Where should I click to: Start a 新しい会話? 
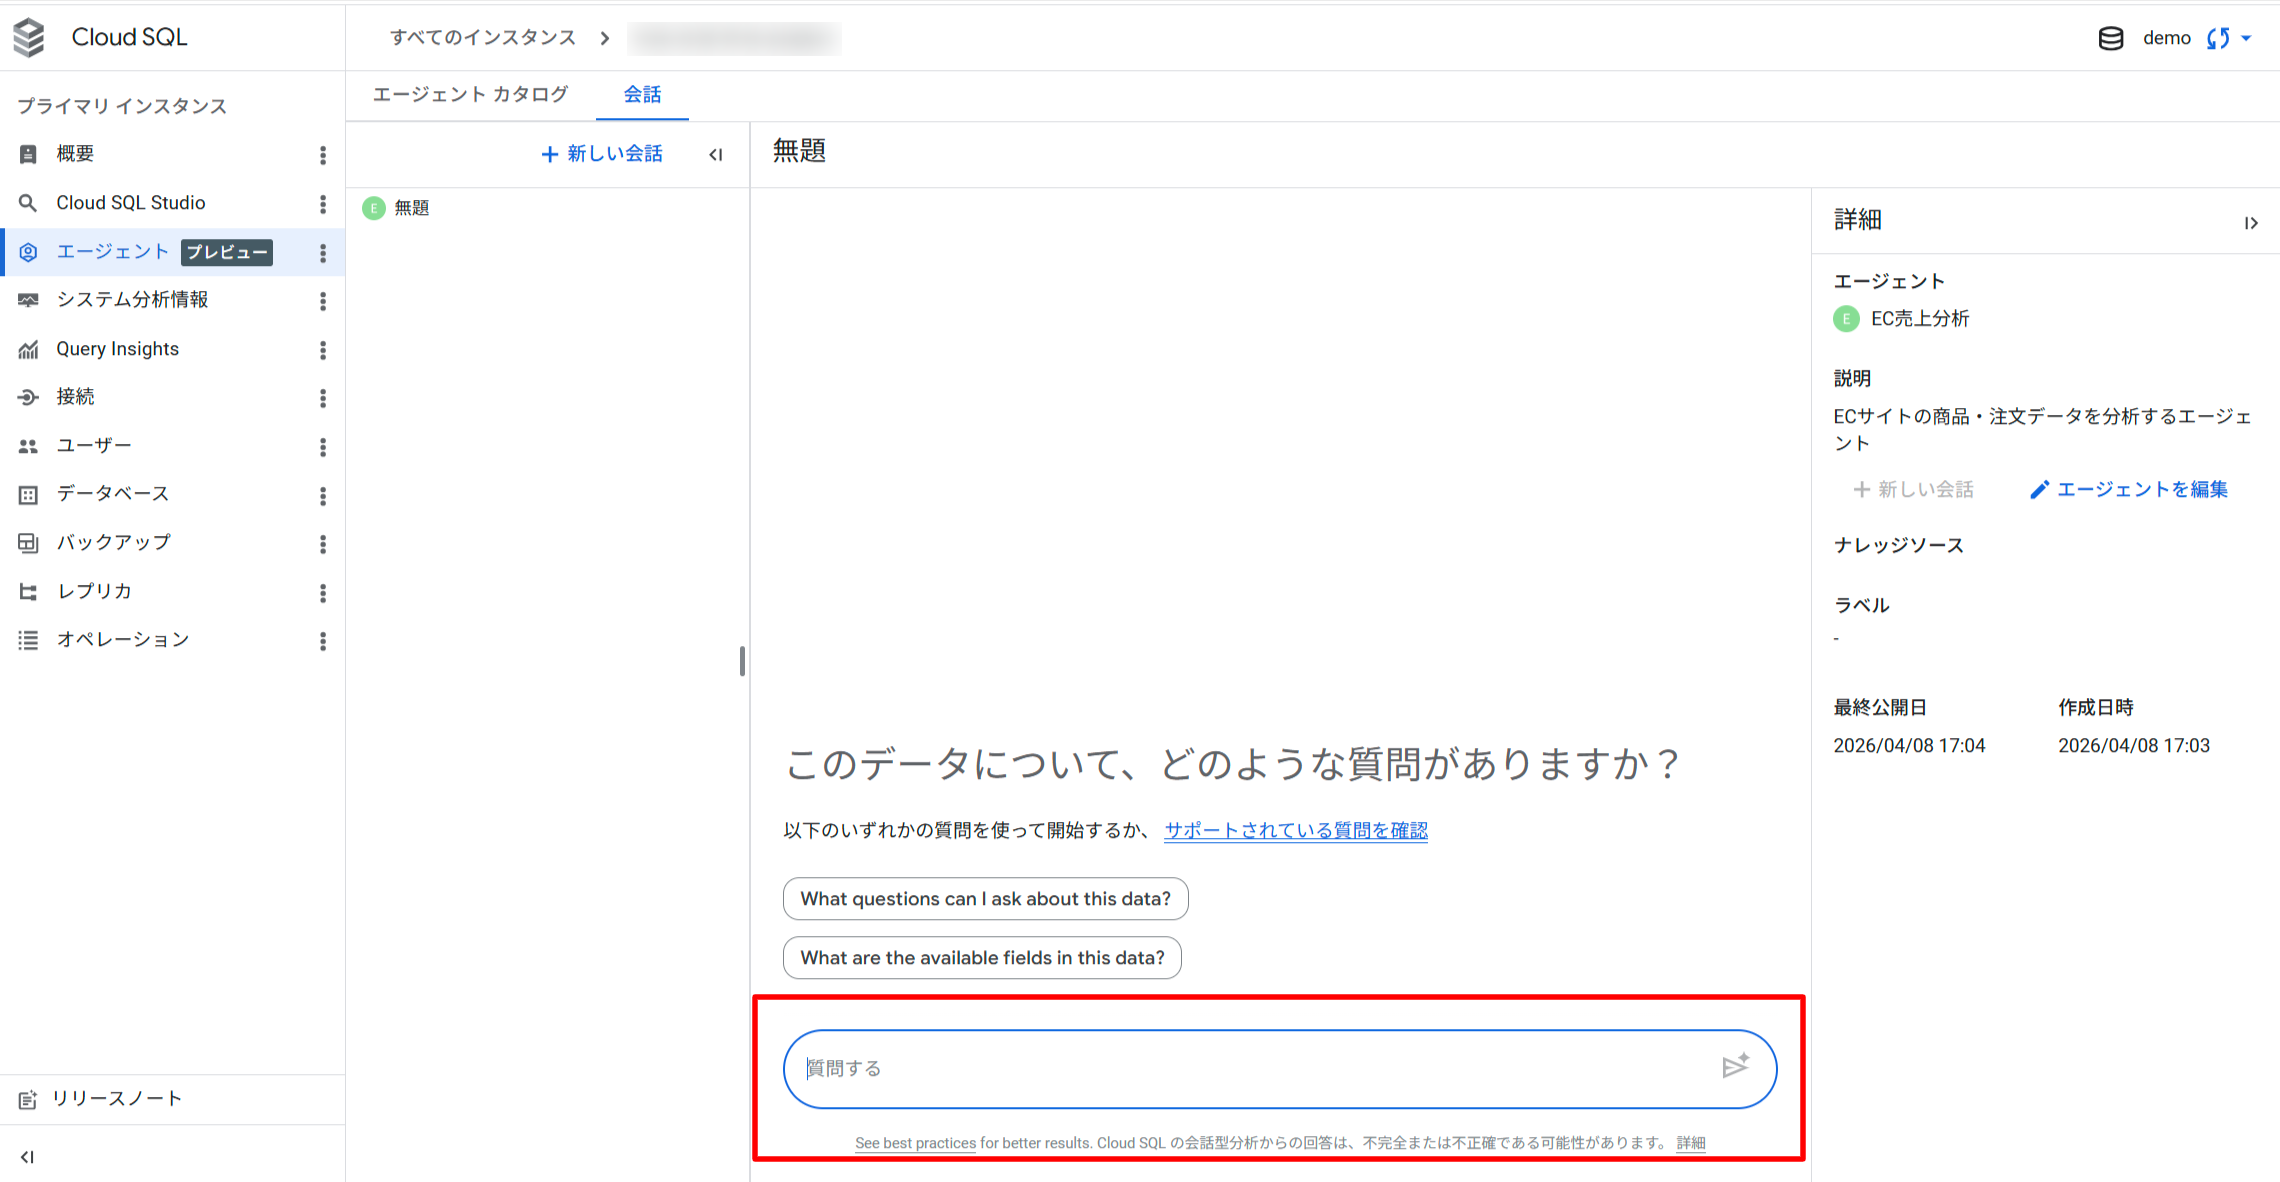click(601, 153)
